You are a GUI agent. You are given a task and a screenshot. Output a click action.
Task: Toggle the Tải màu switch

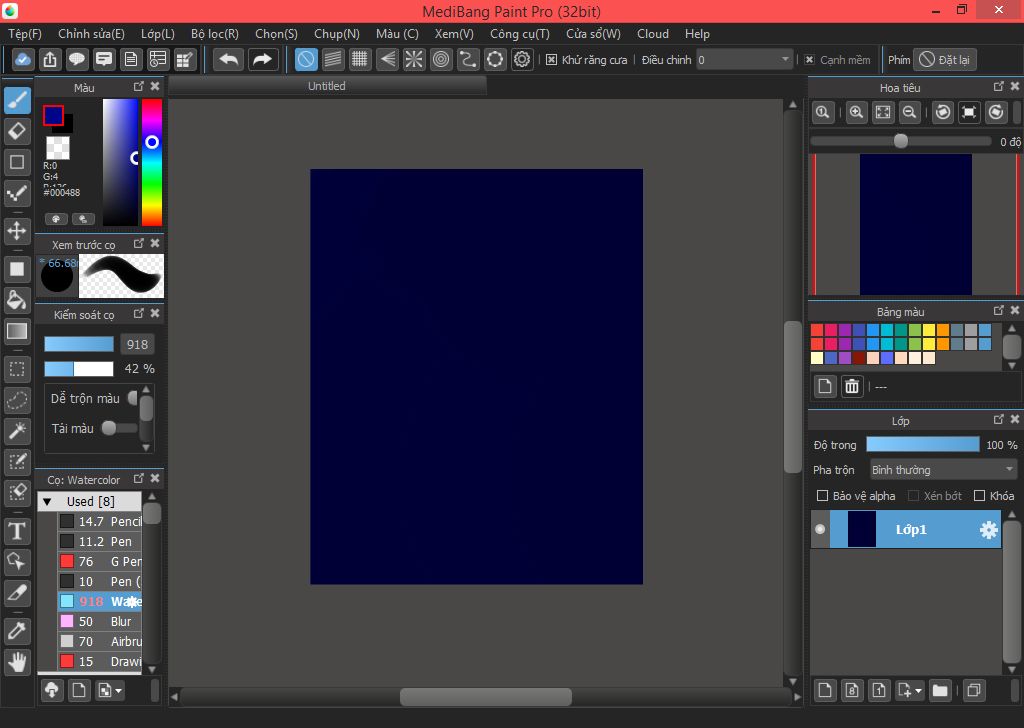[118, 428]
